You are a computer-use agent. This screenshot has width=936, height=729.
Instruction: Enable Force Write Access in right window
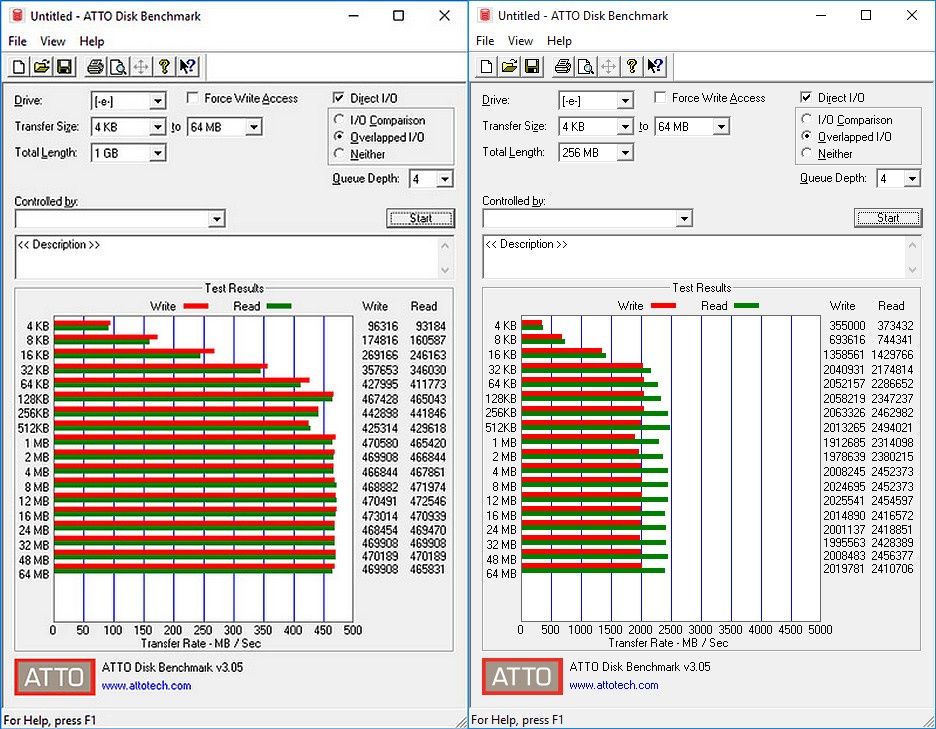pyautogui.click(x=660, y=97)
